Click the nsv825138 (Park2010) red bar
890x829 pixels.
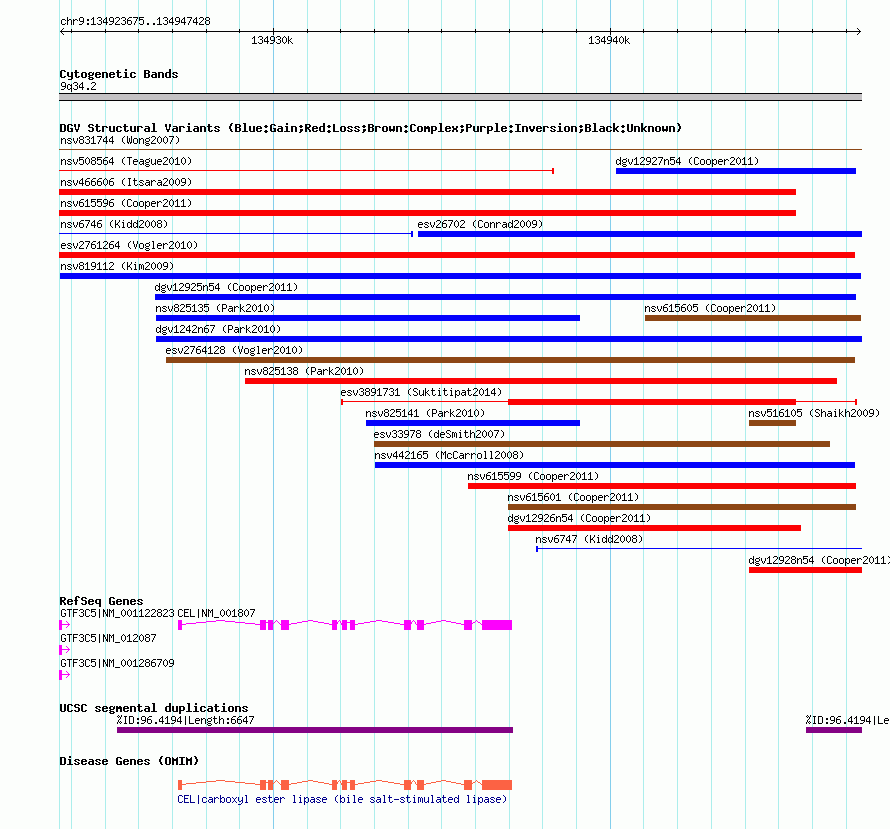click(541, 381)
